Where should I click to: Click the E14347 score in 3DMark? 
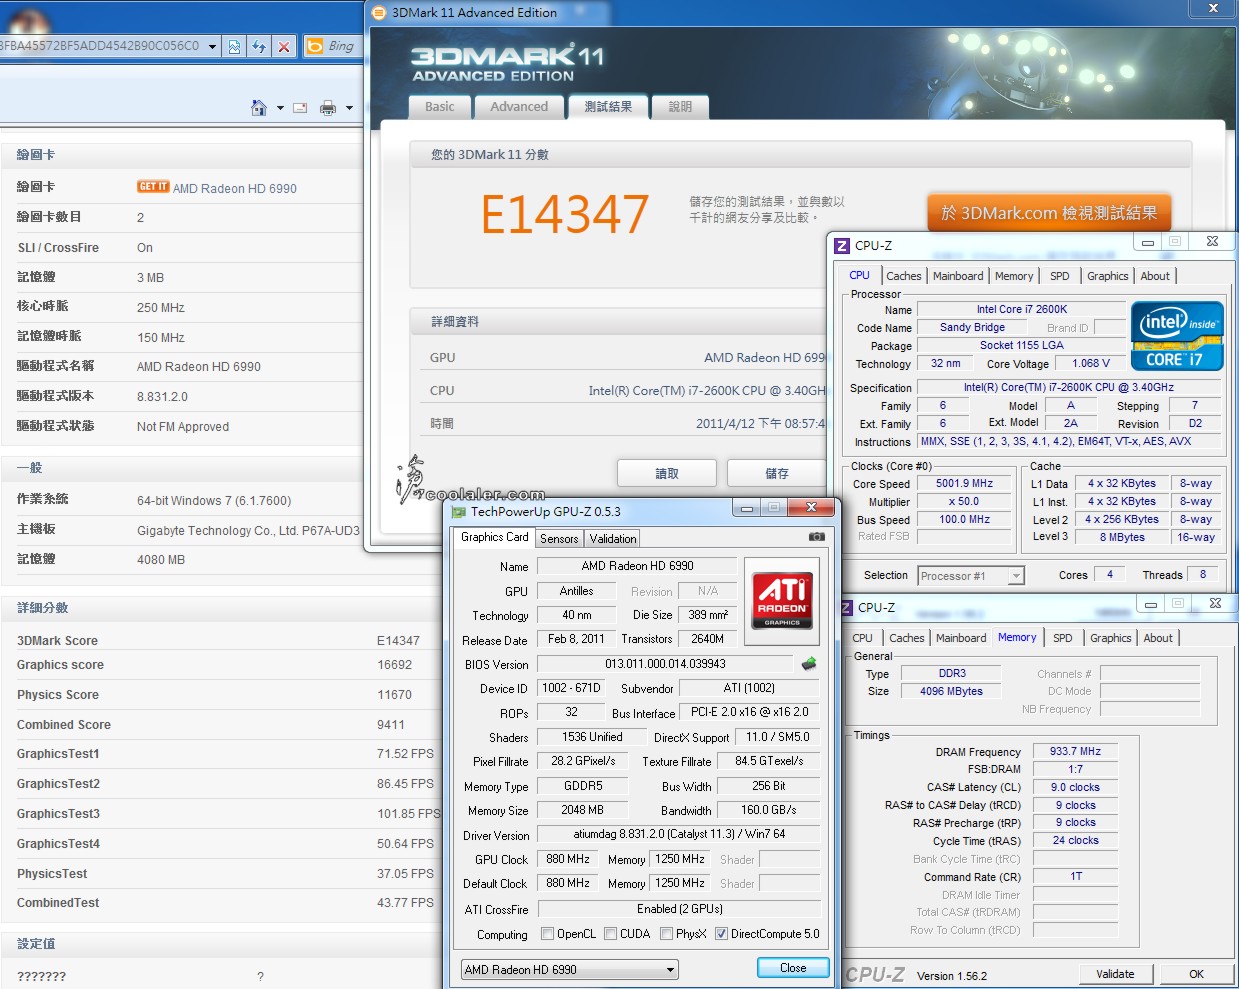tap(565, 214)
